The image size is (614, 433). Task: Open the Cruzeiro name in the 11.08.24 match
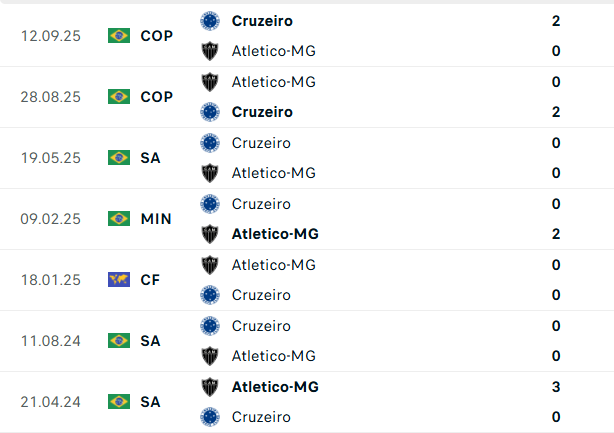click(x=261, y=326)
